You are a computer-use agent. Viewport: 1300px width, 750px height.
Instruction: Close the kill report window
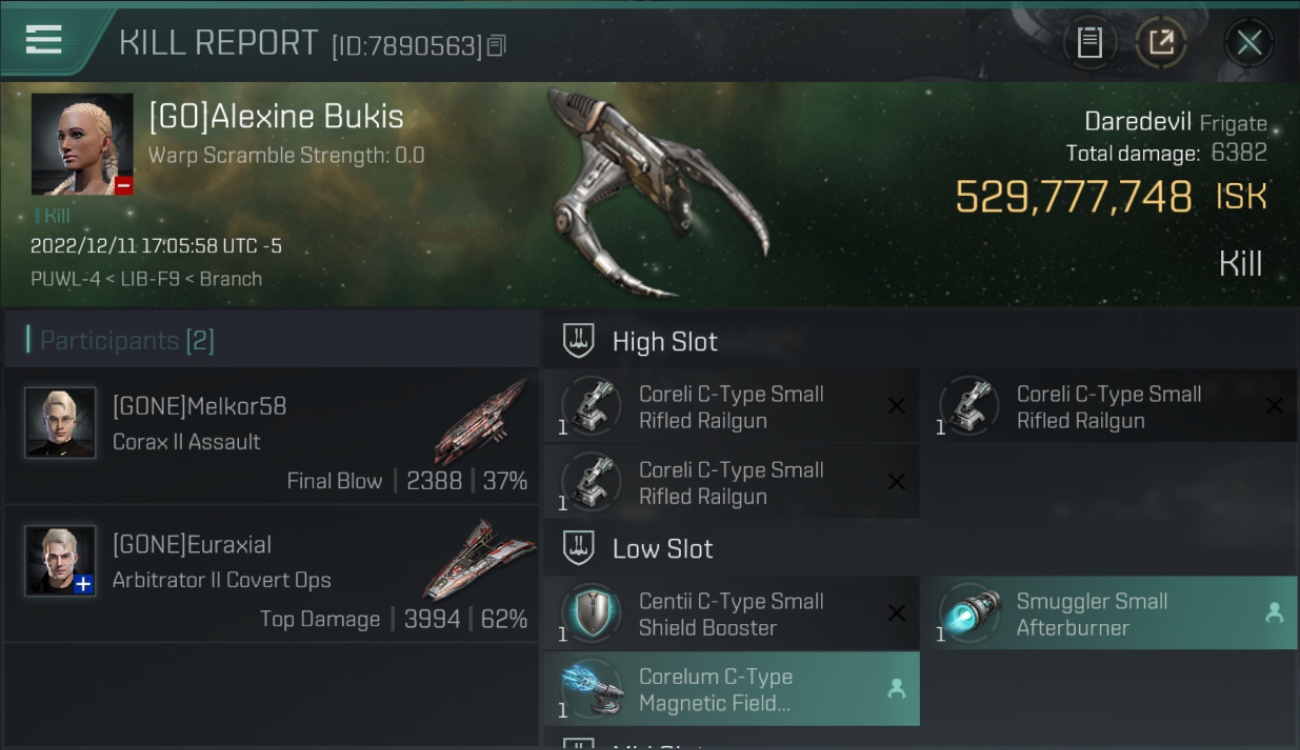[1249, 42]
